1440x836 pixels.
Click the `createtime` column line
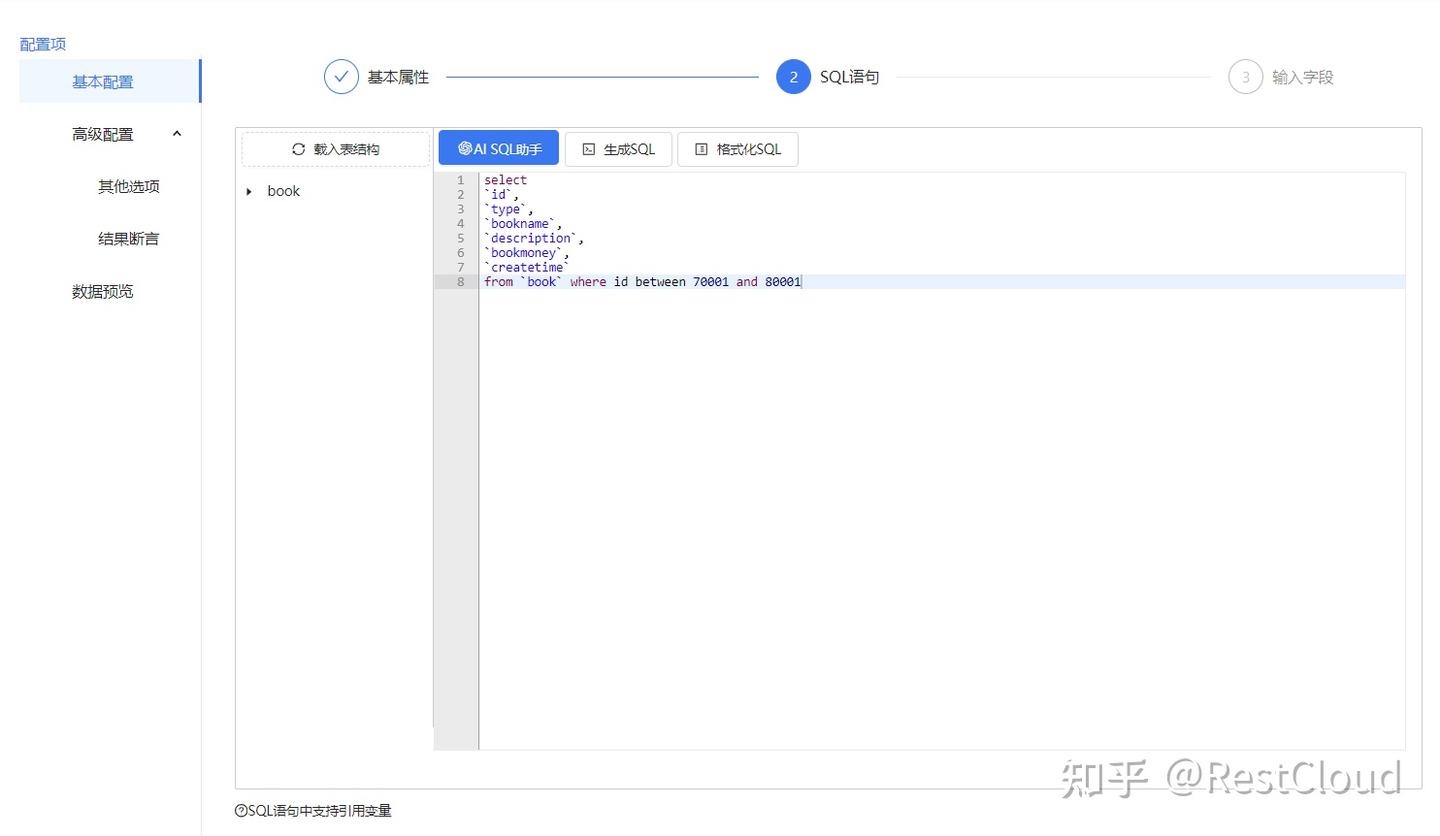pyautogui.click(x=526, y=267)
